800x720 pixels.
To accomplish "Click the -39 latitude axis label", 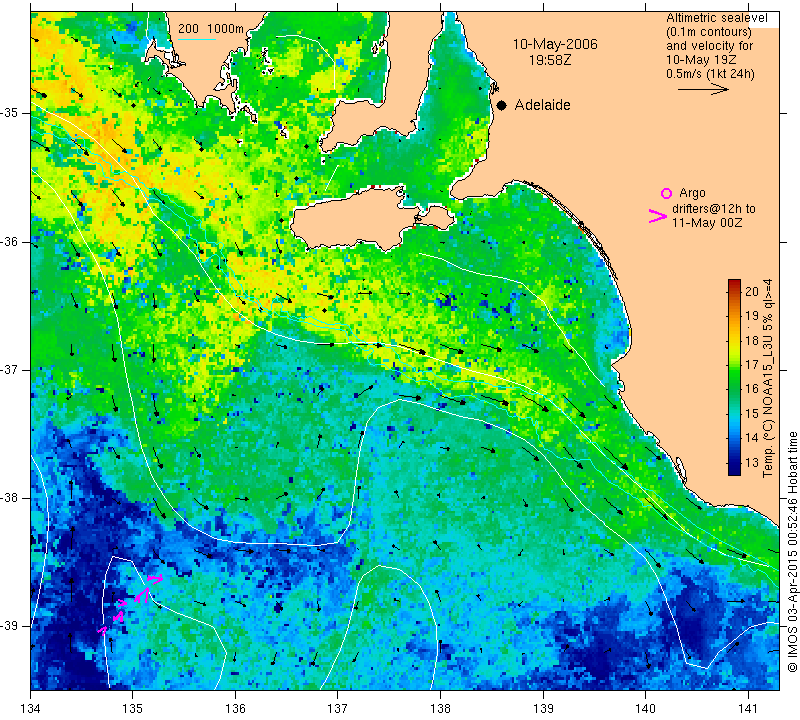I will click(10, 626).
